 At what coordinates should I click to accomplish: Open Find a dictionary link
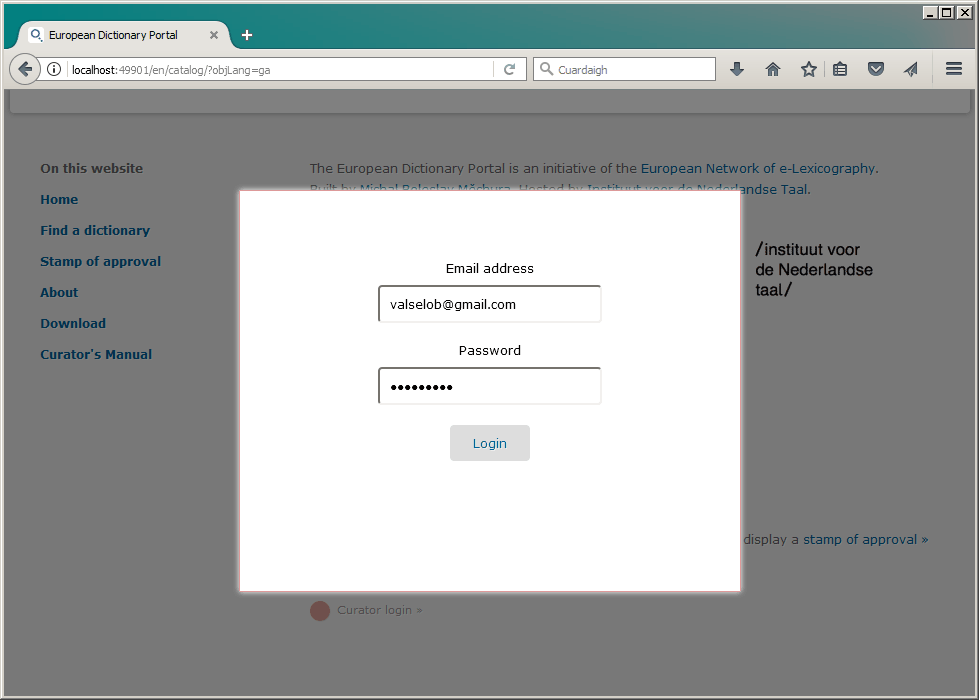coord(95,230)
